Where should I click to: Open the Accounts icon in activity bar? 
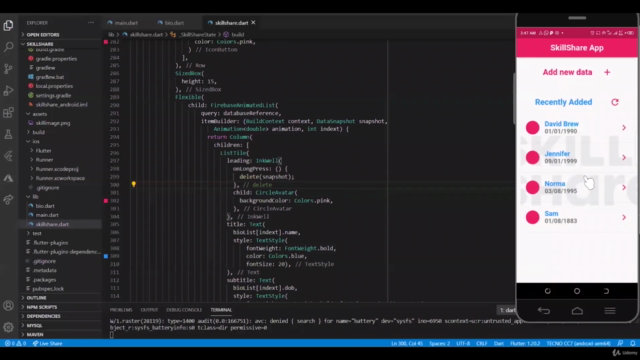[x=8, y=305]
